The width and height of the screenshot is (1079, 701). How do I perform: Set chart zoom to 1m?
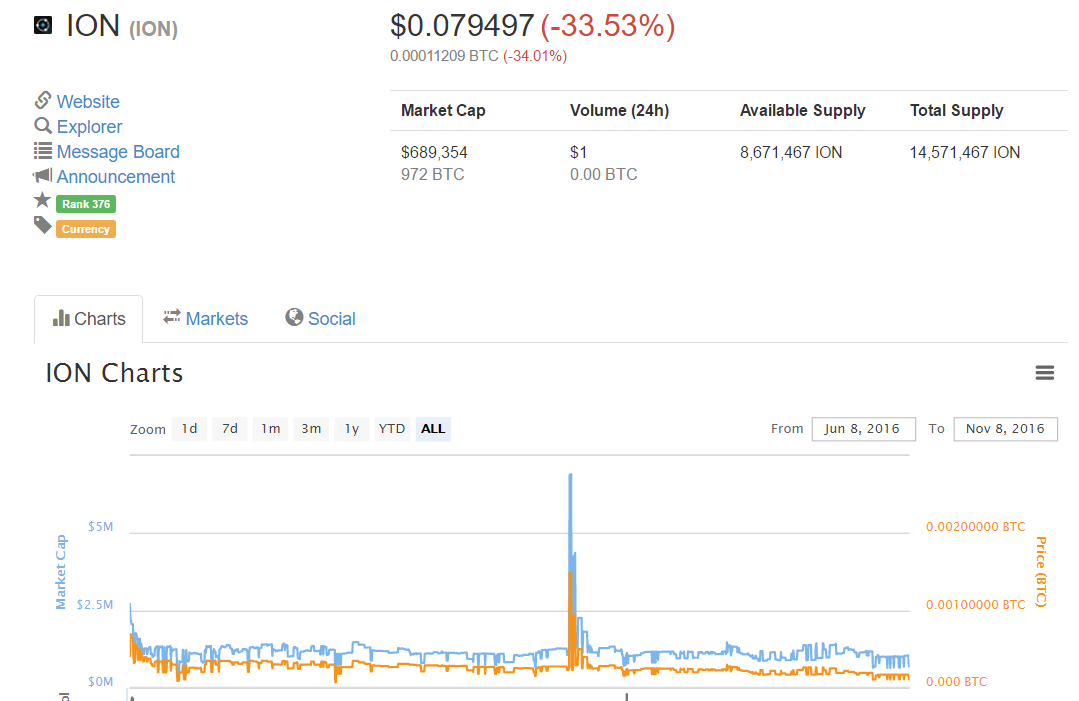coord(270,429)
